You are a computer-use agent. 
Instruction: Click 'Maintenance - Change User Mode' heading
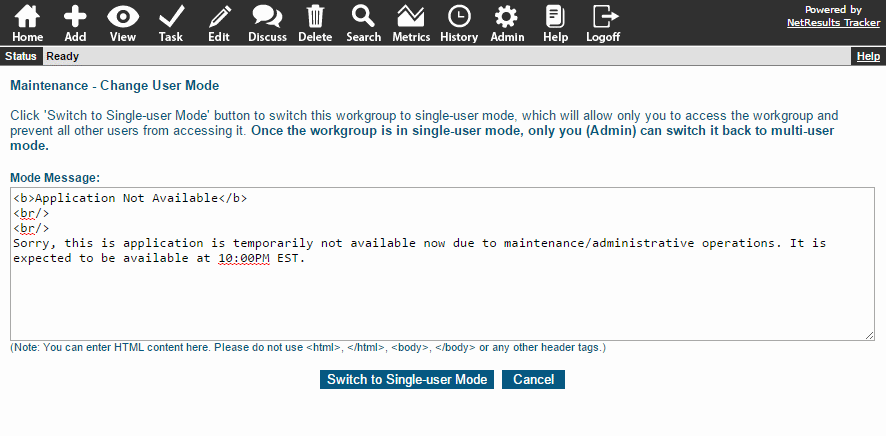(x=115, y=86)
